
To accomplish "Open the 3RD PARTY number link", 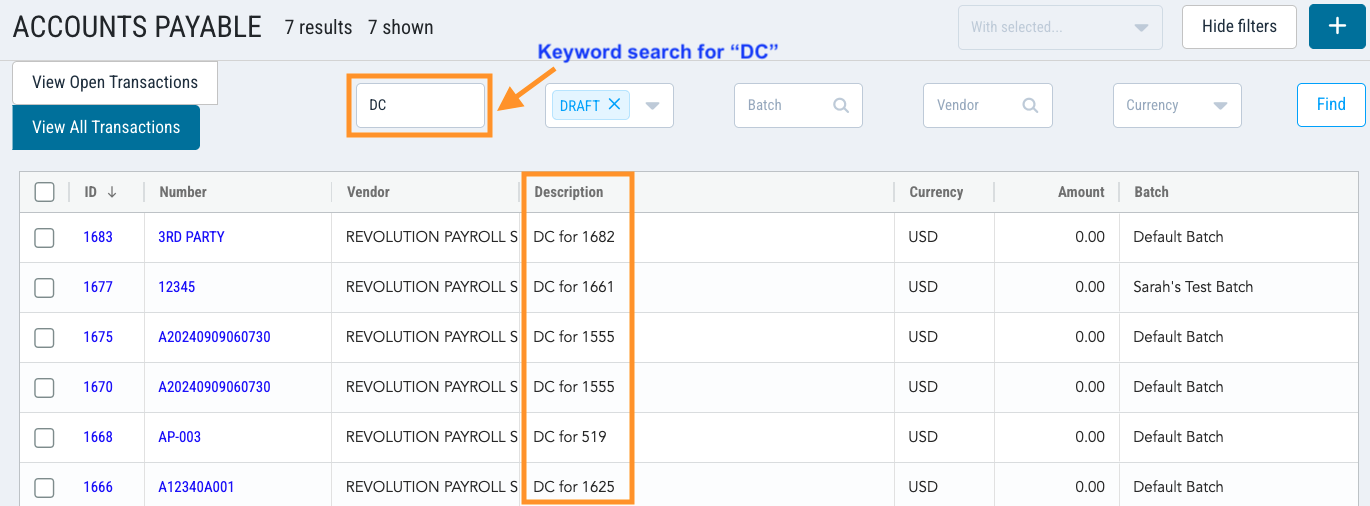I will 191,237.
